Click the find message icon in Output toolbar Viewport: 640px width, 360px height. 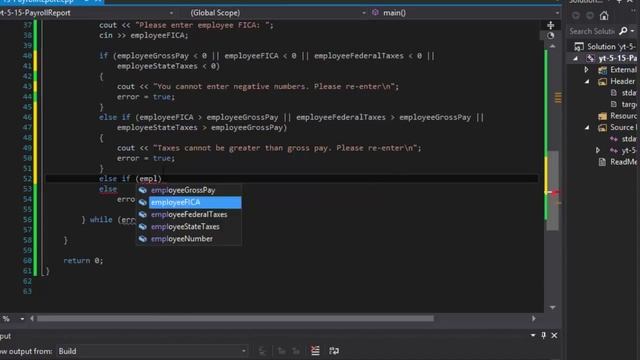pos(262,351)
